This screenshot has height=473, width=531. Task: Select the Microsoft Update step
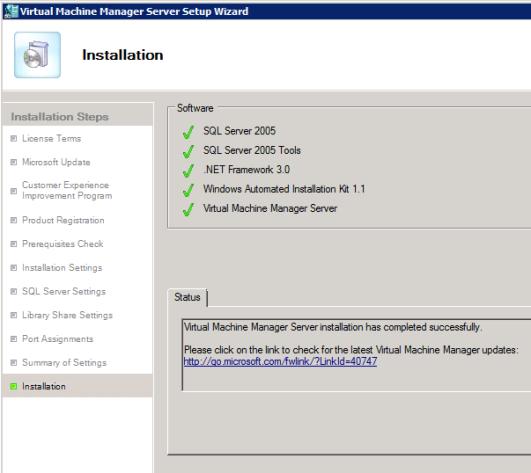56,162
